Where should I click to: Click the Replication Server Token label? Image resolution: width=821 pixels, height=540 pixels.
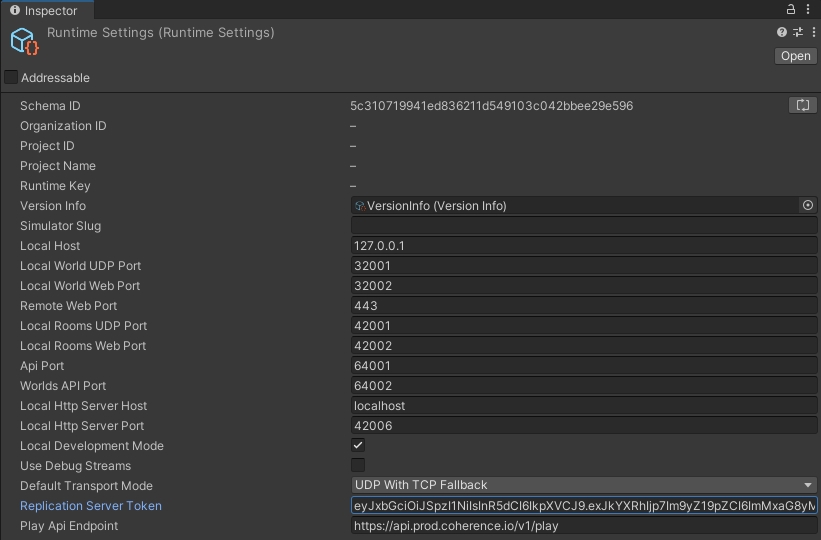point(91,506)
